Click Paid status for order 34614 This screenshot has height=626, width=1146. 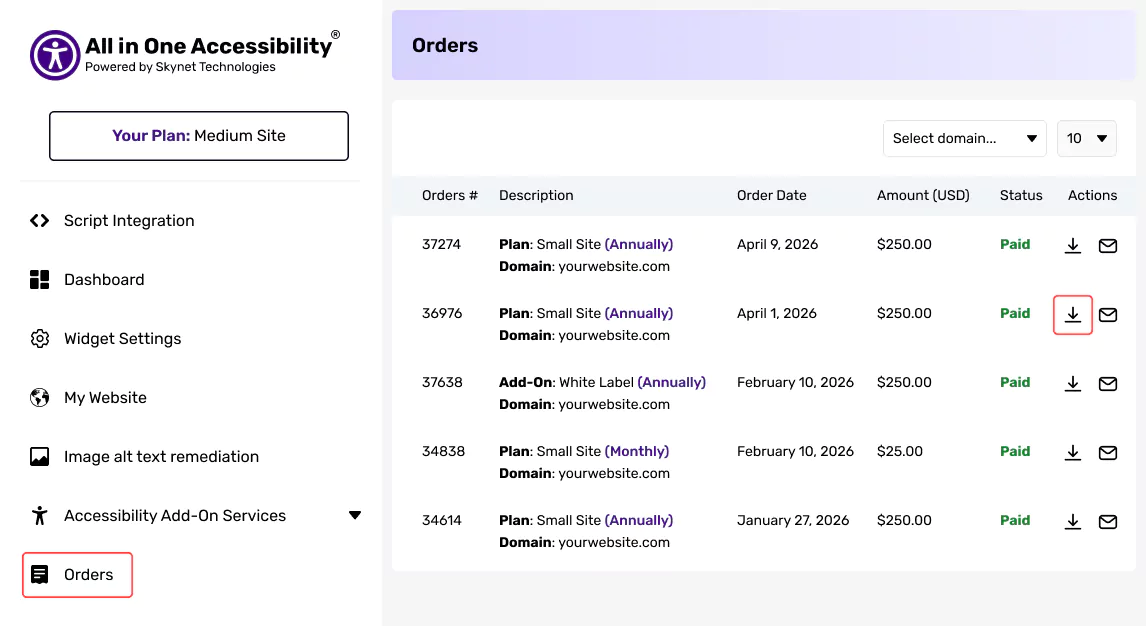pos(1014,520)
